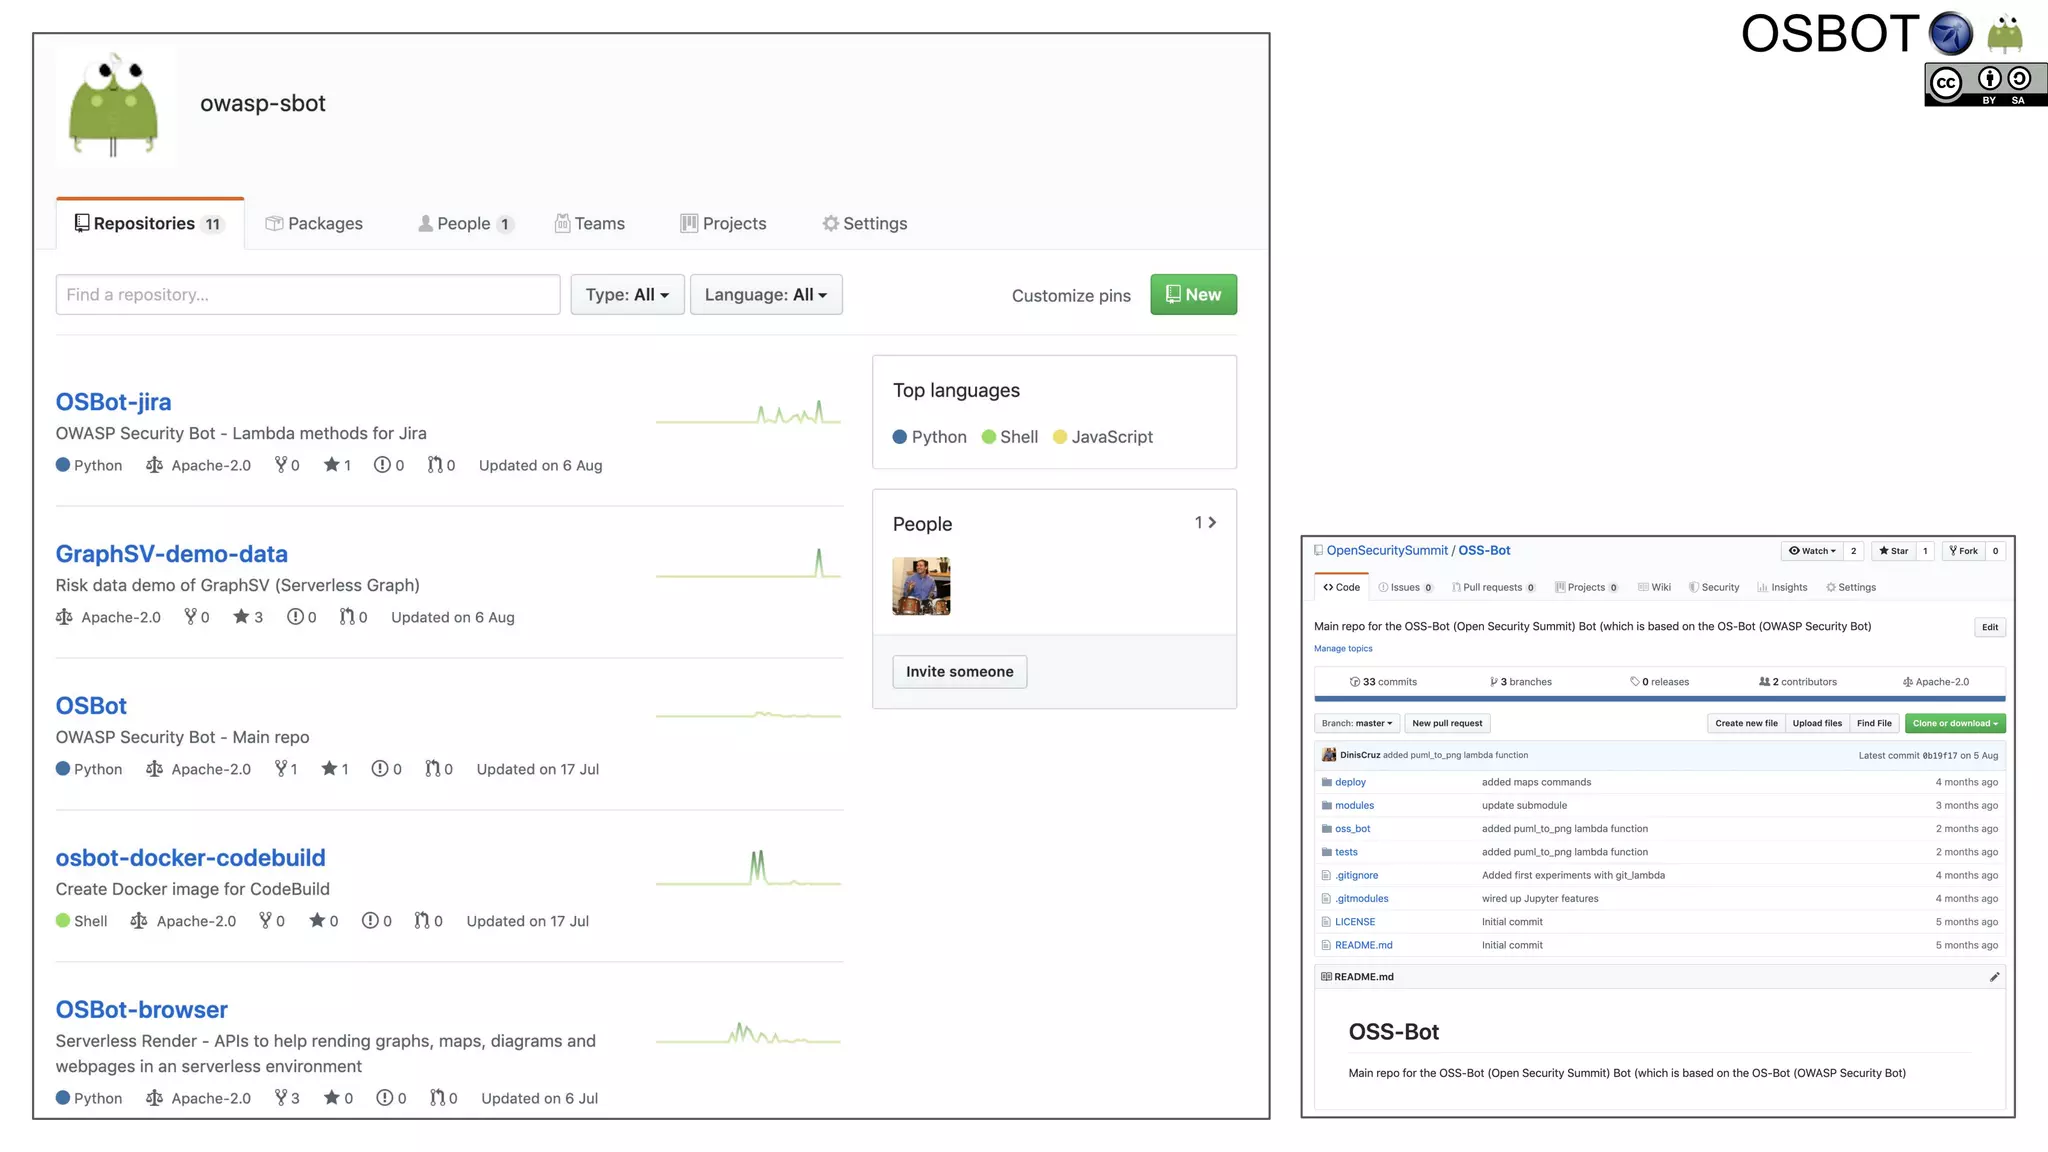Click the issues icon on osbot-docker-codebuild row
2048x1152 pixels.
[370, 921]
